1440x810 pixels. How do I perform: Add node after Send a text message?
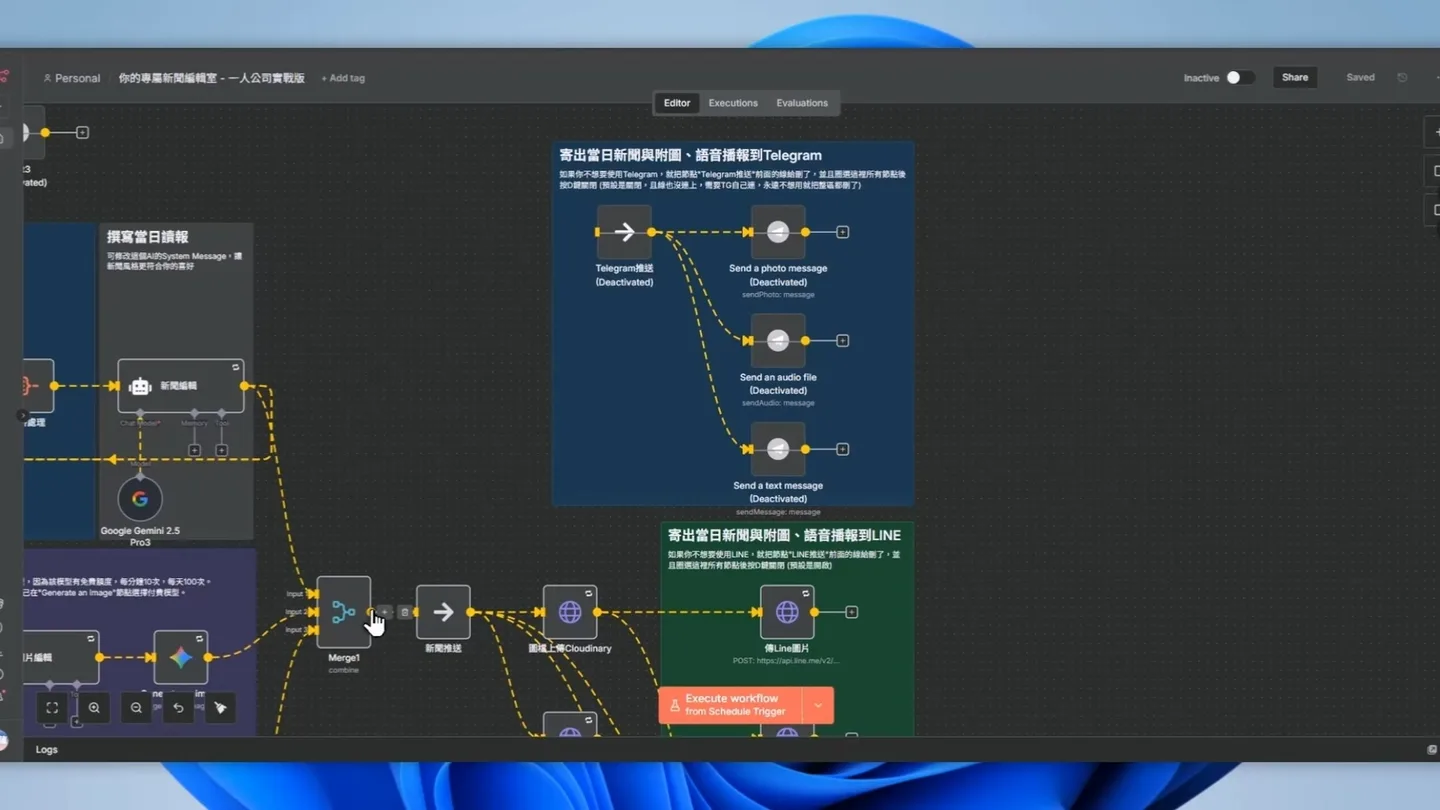point(843,449)
